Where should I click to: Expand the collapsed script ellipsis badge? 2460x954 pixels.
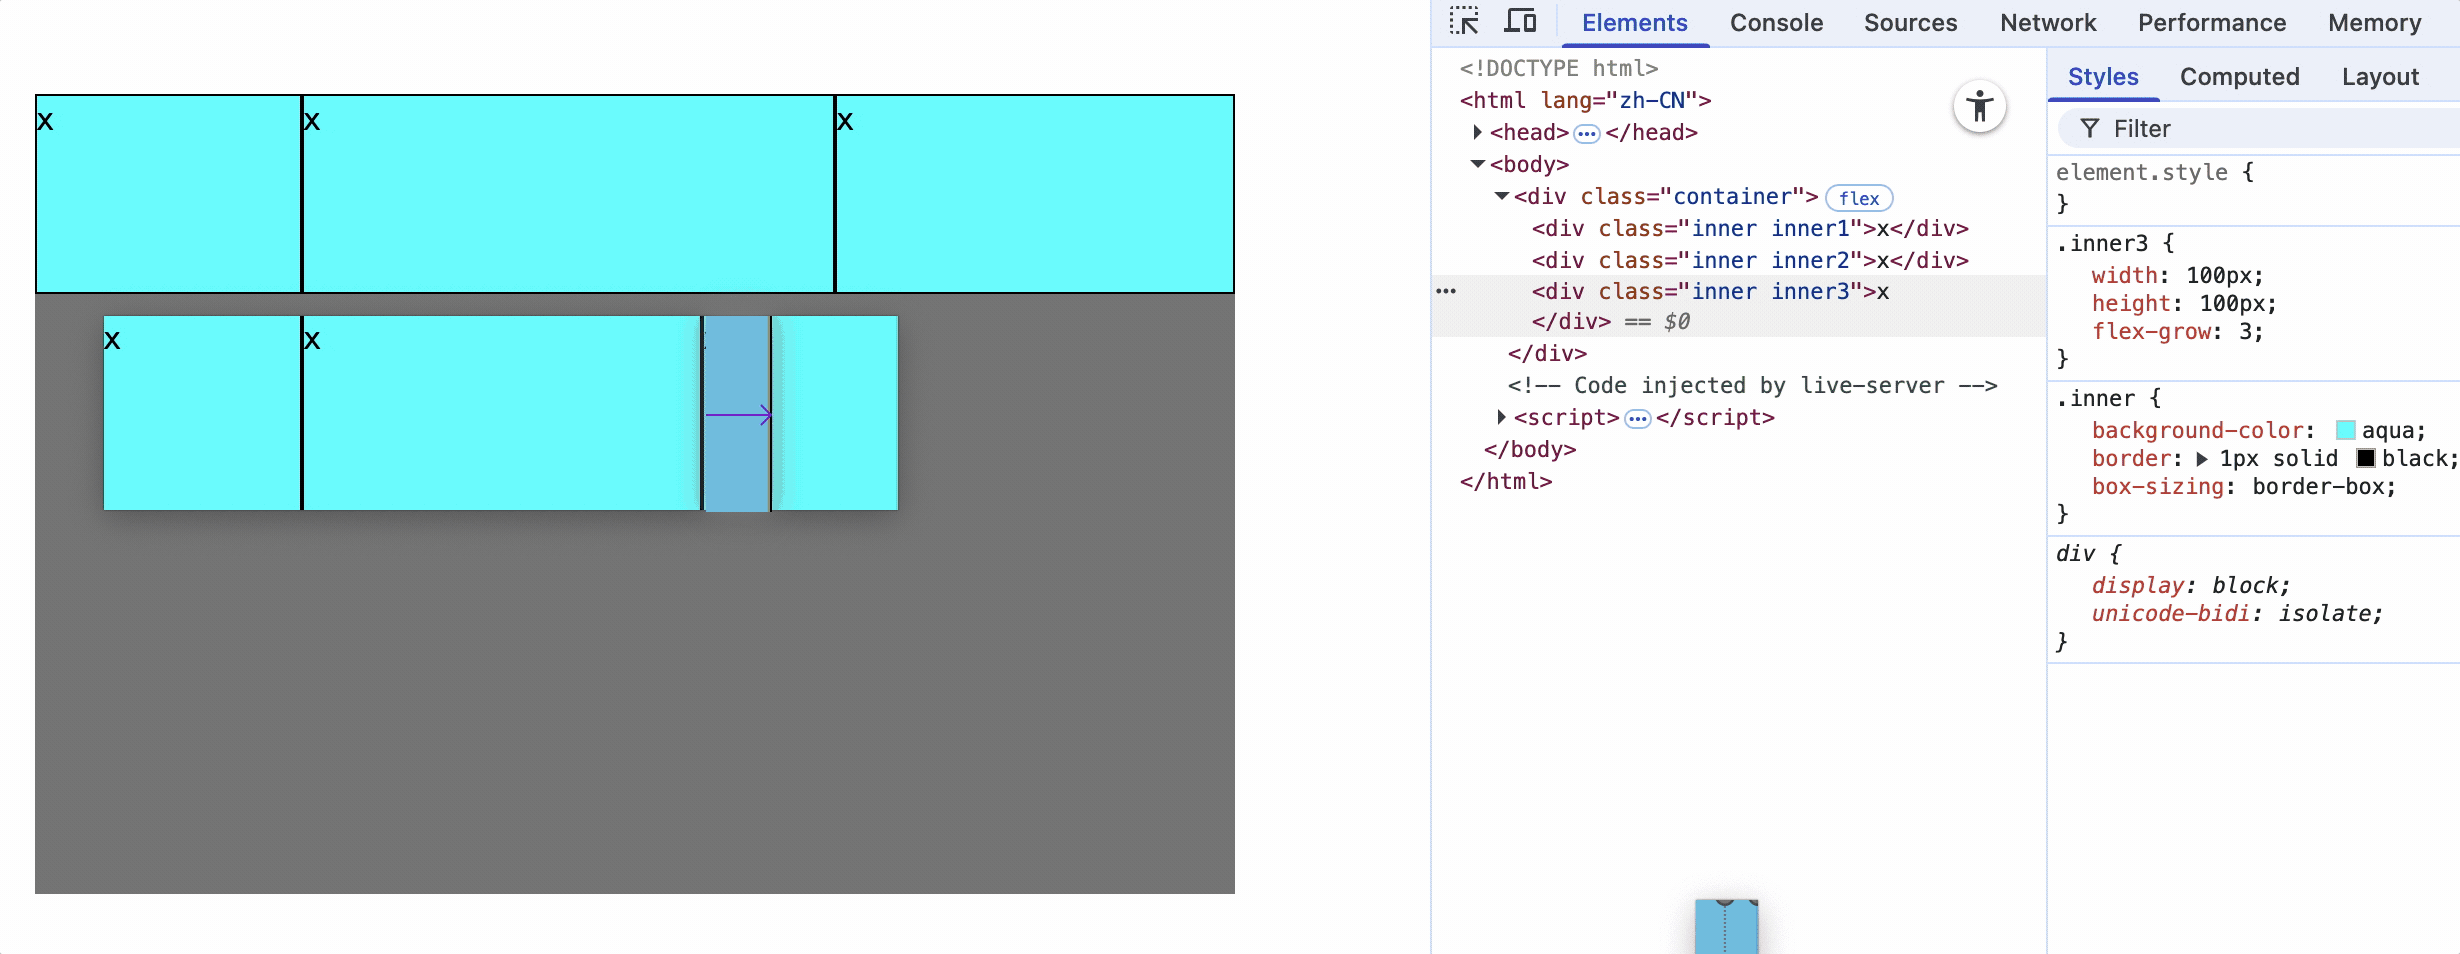tap(1637, 418)
